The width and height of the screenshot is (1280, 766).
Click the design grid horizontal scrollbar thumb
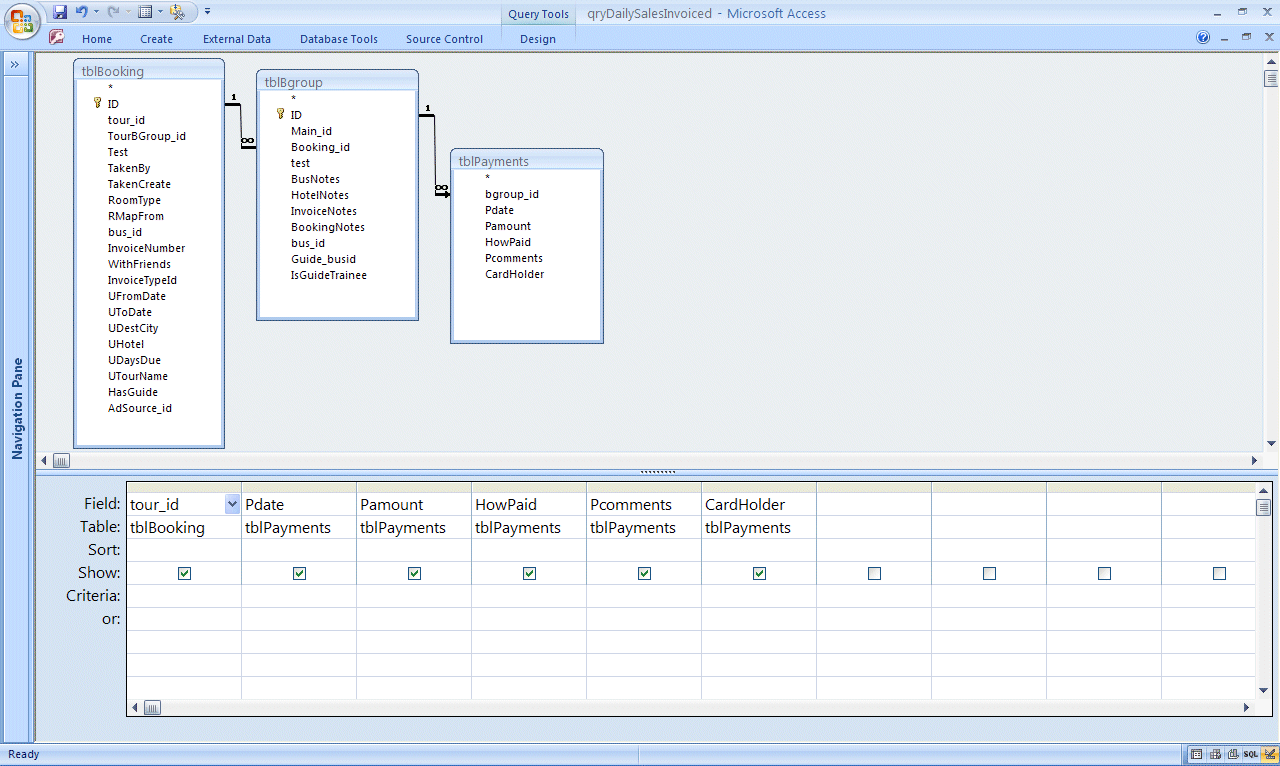pyautogui.click(x=152, y=708)
